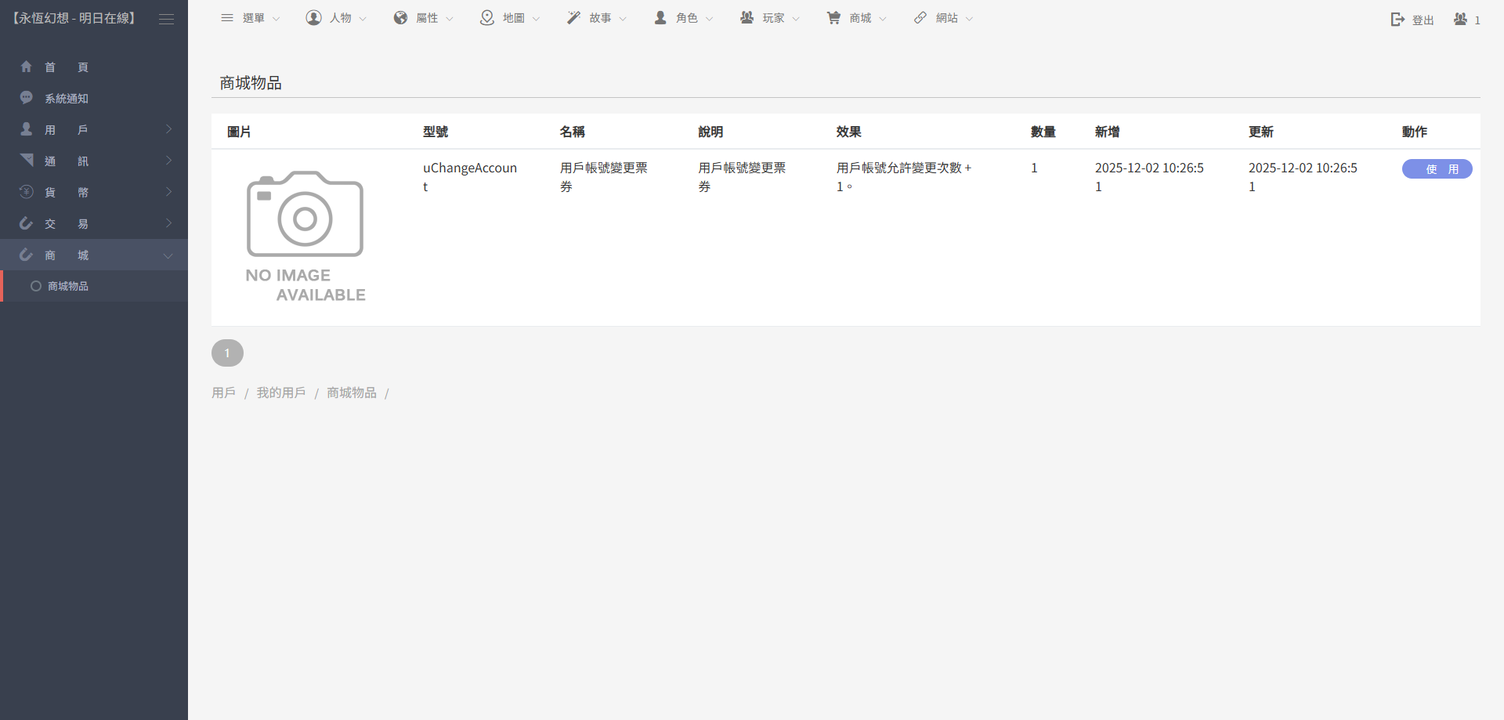Open the 人物 top menu
The image size is (1504, 720).
pyautogui.click(x=336, y=18)
